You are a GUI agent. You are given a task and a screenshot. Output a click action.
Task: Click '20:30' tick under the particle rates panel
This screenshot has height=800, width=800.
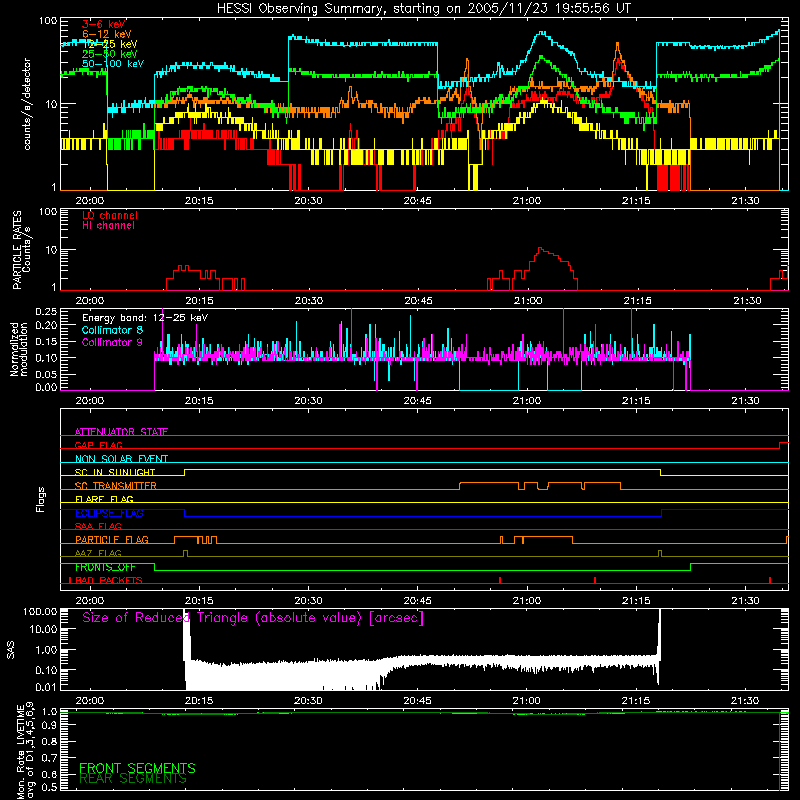[x=309, y=301]
